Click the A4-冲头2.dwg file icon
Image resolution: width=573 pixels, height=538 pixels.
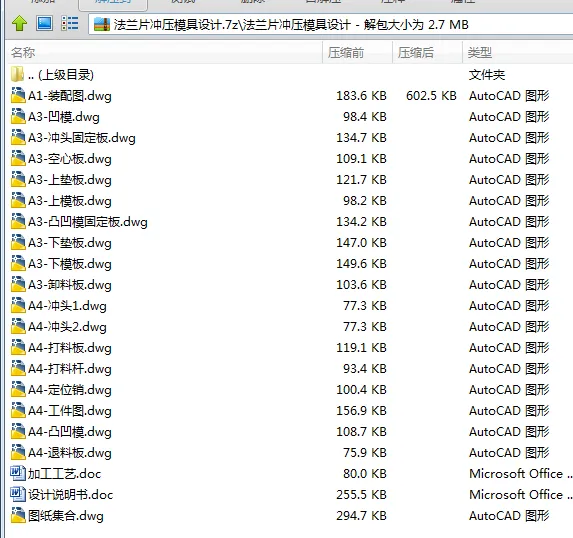18,326
